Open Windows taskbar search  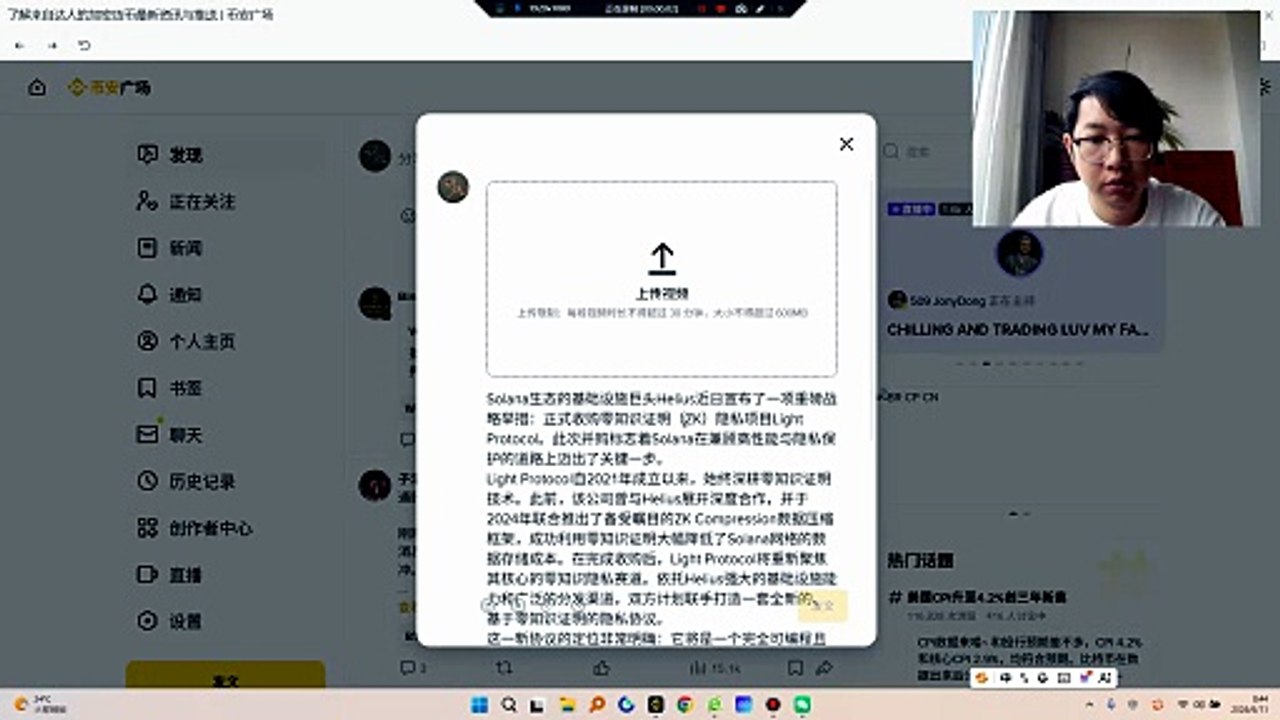pos(509,704)
